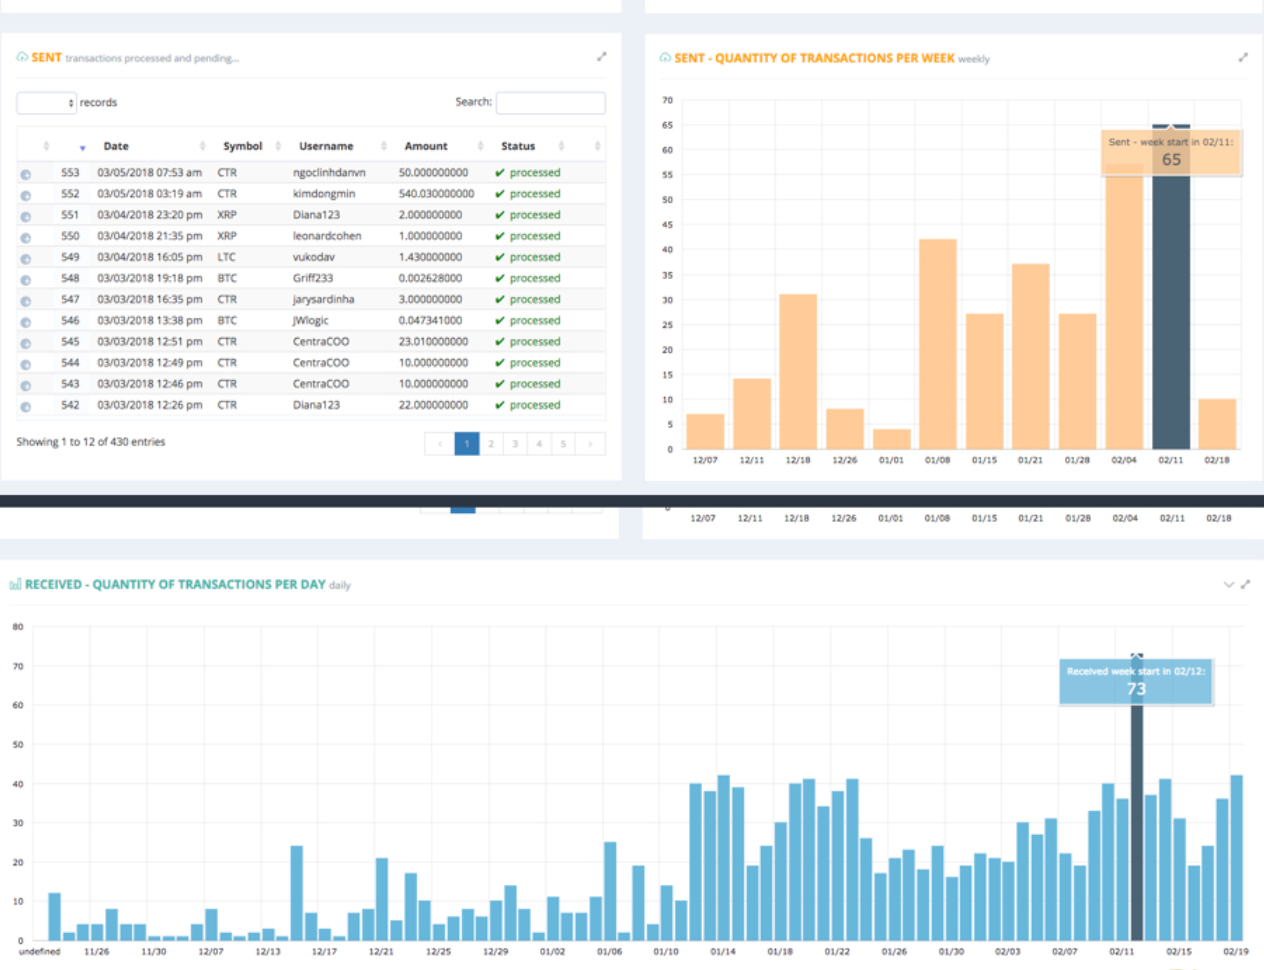Expand the Sent per week chart panel

coord(1243,57)
